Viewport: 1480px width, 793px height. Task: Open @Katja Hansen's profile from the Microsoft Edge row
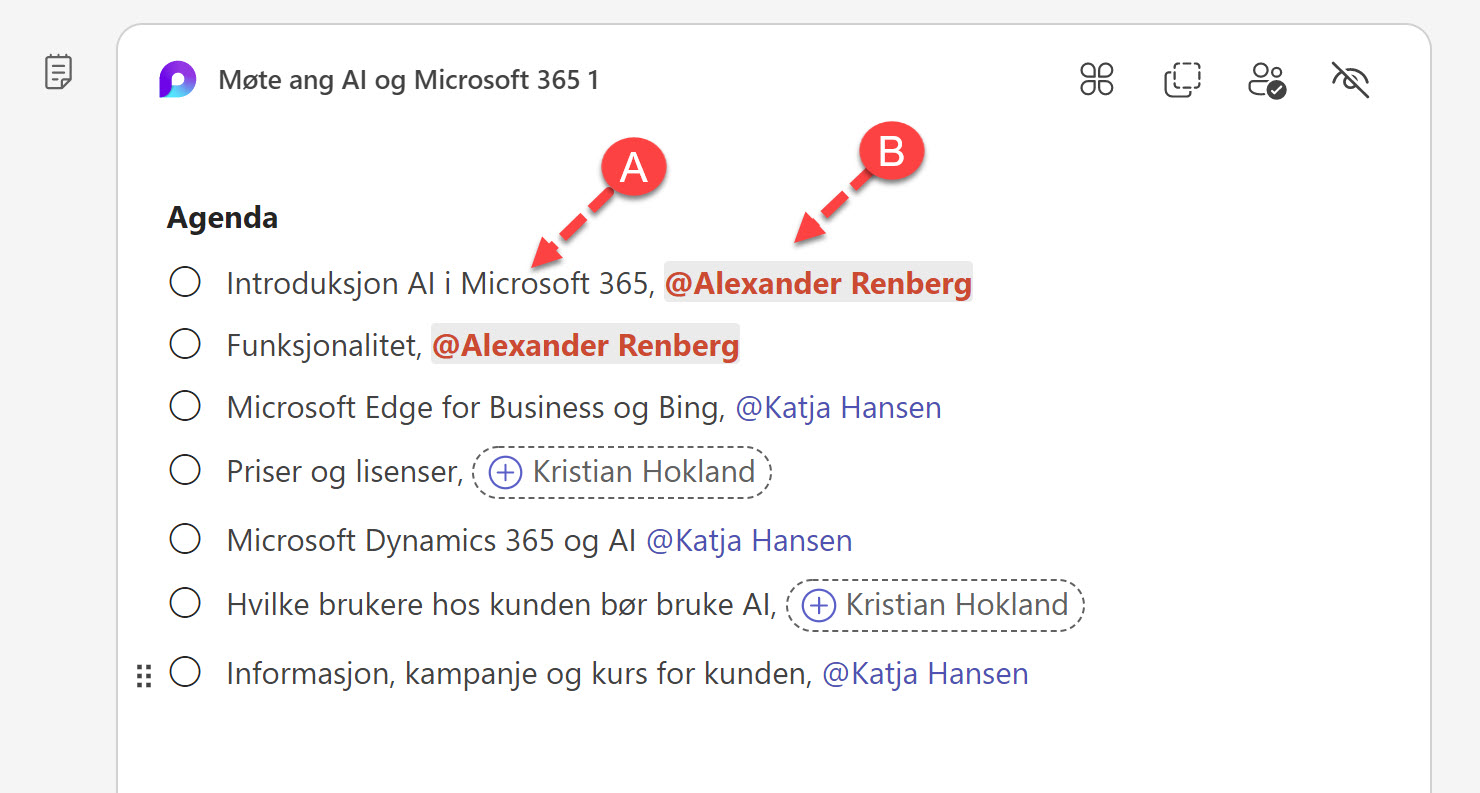(x=838, y=407)
